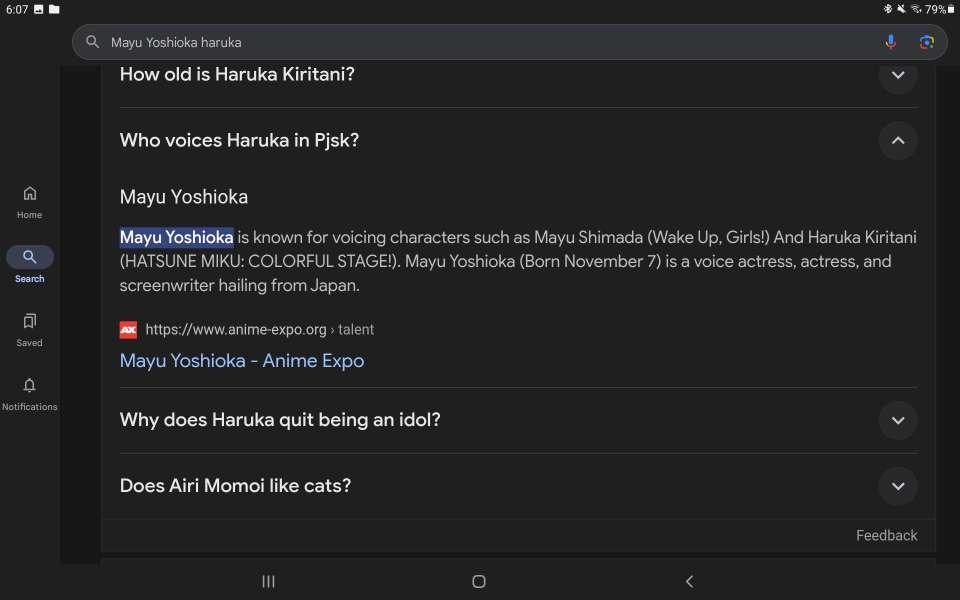Tap the Anime Expo site favicon
Screen dimensions: 960x600
click(x=128, y=329)
